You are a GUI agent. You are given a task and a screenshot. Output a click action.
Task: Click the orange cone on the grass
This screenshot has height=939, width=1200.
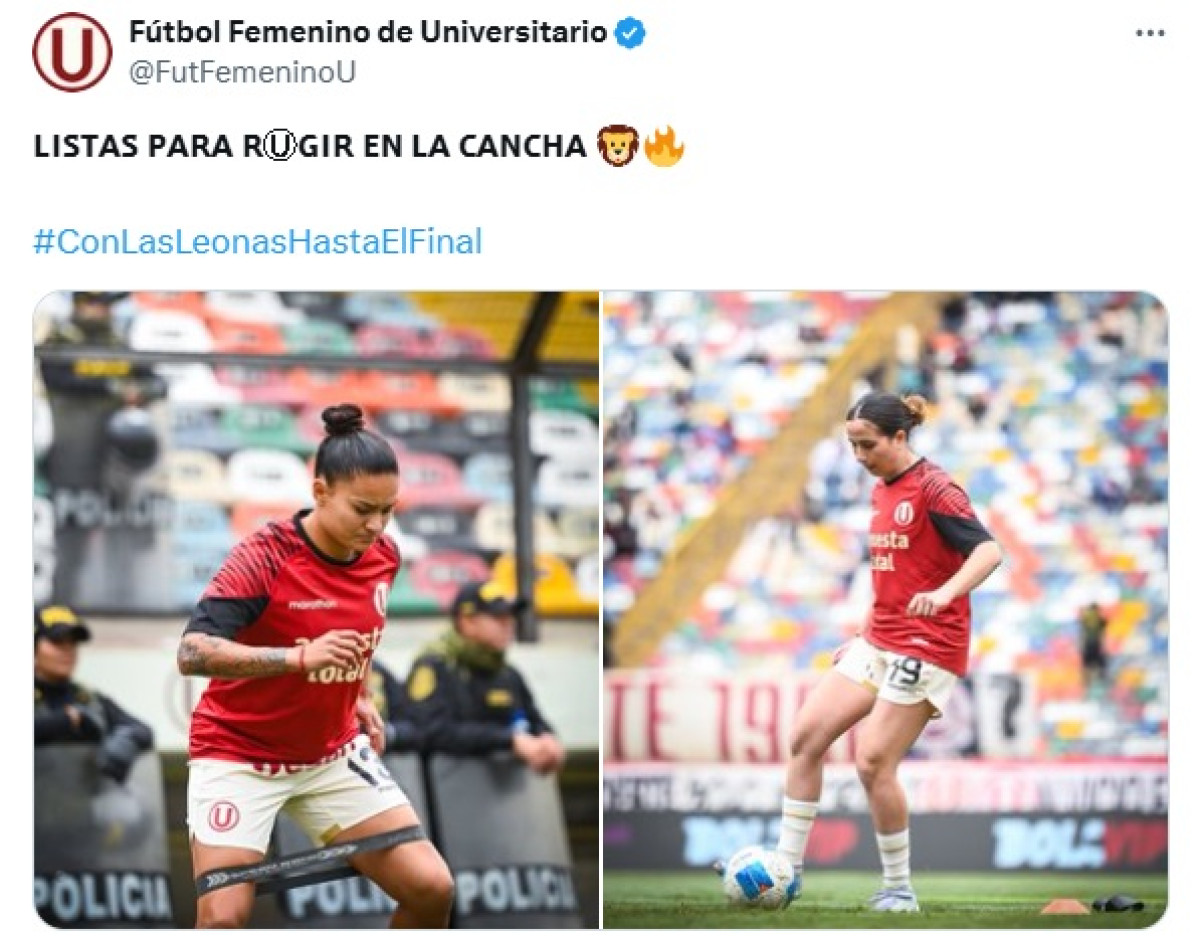[x=1064, y=906]
